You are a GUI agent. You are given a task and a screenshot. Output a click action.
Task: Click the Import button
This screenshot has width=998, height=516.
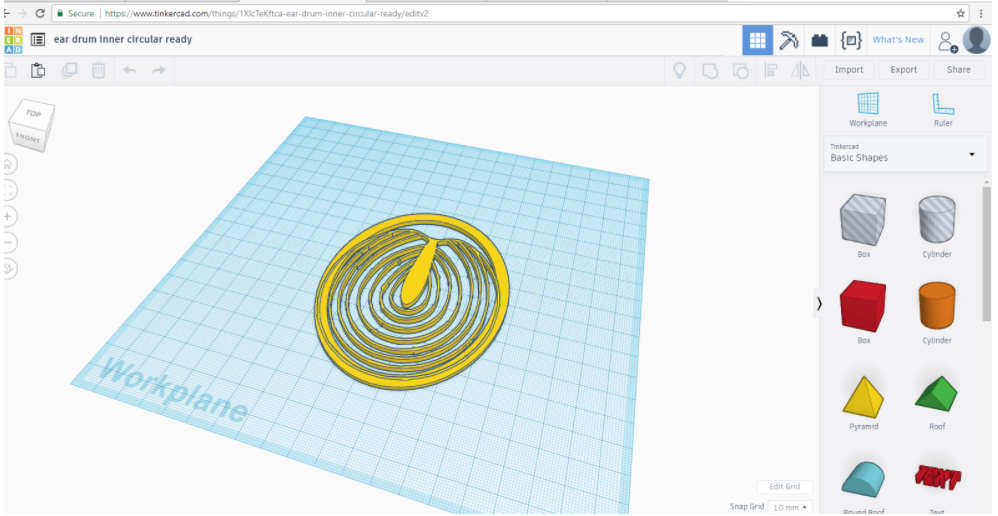[849, 70]
